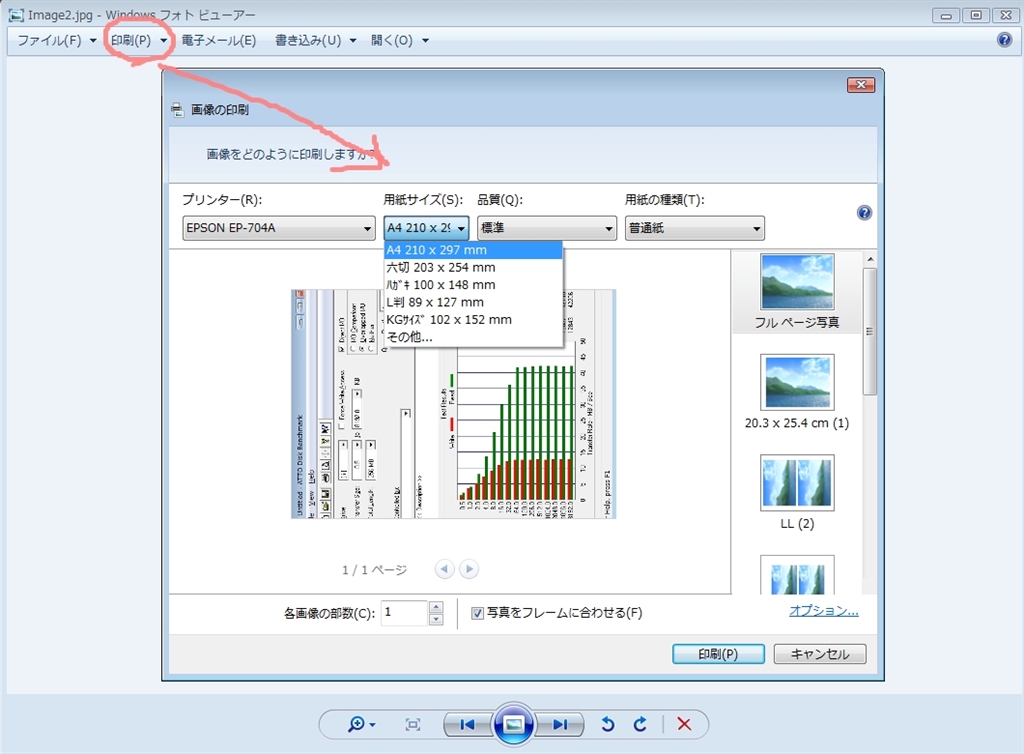Click the print preview image
This screenshot has height=754, width=1024.
coord(453,404)
